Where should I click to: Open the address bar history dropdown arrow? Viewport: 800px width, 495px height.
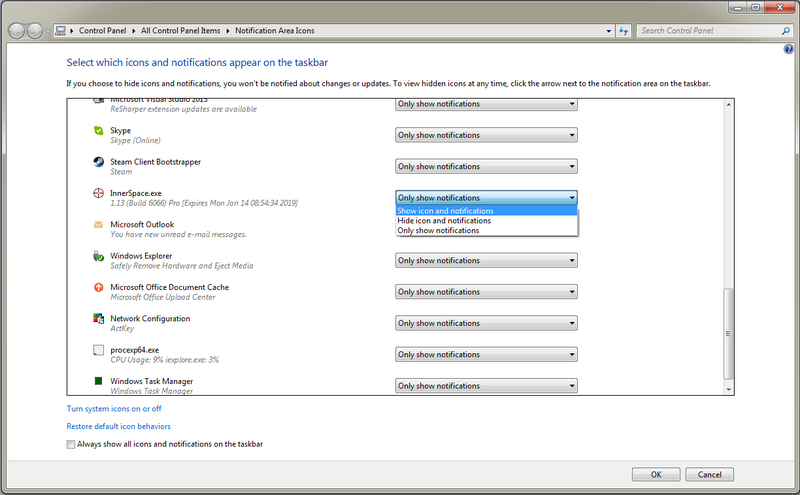[x=609, y=31]
